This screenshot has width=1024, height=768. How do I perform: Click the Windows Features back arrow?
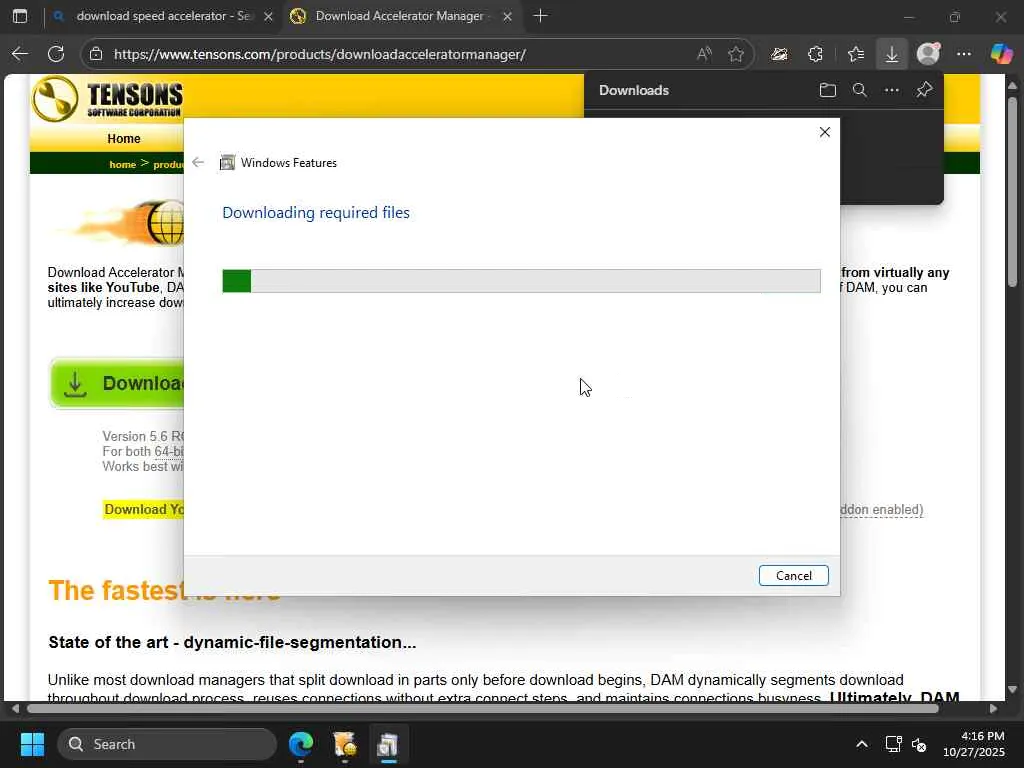point(198,163)
